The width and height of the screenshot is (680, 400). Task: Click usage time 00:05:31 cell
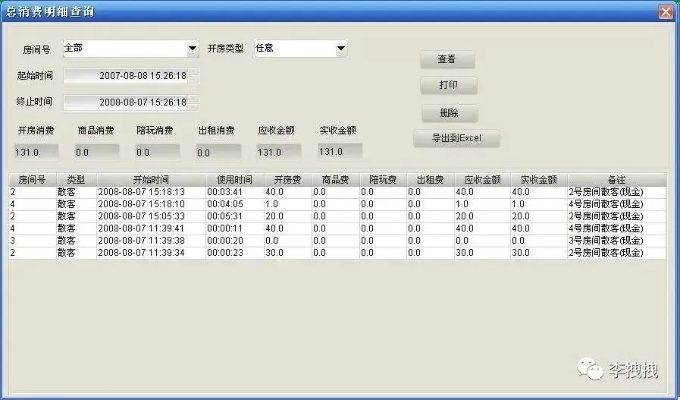click(235, 216)
